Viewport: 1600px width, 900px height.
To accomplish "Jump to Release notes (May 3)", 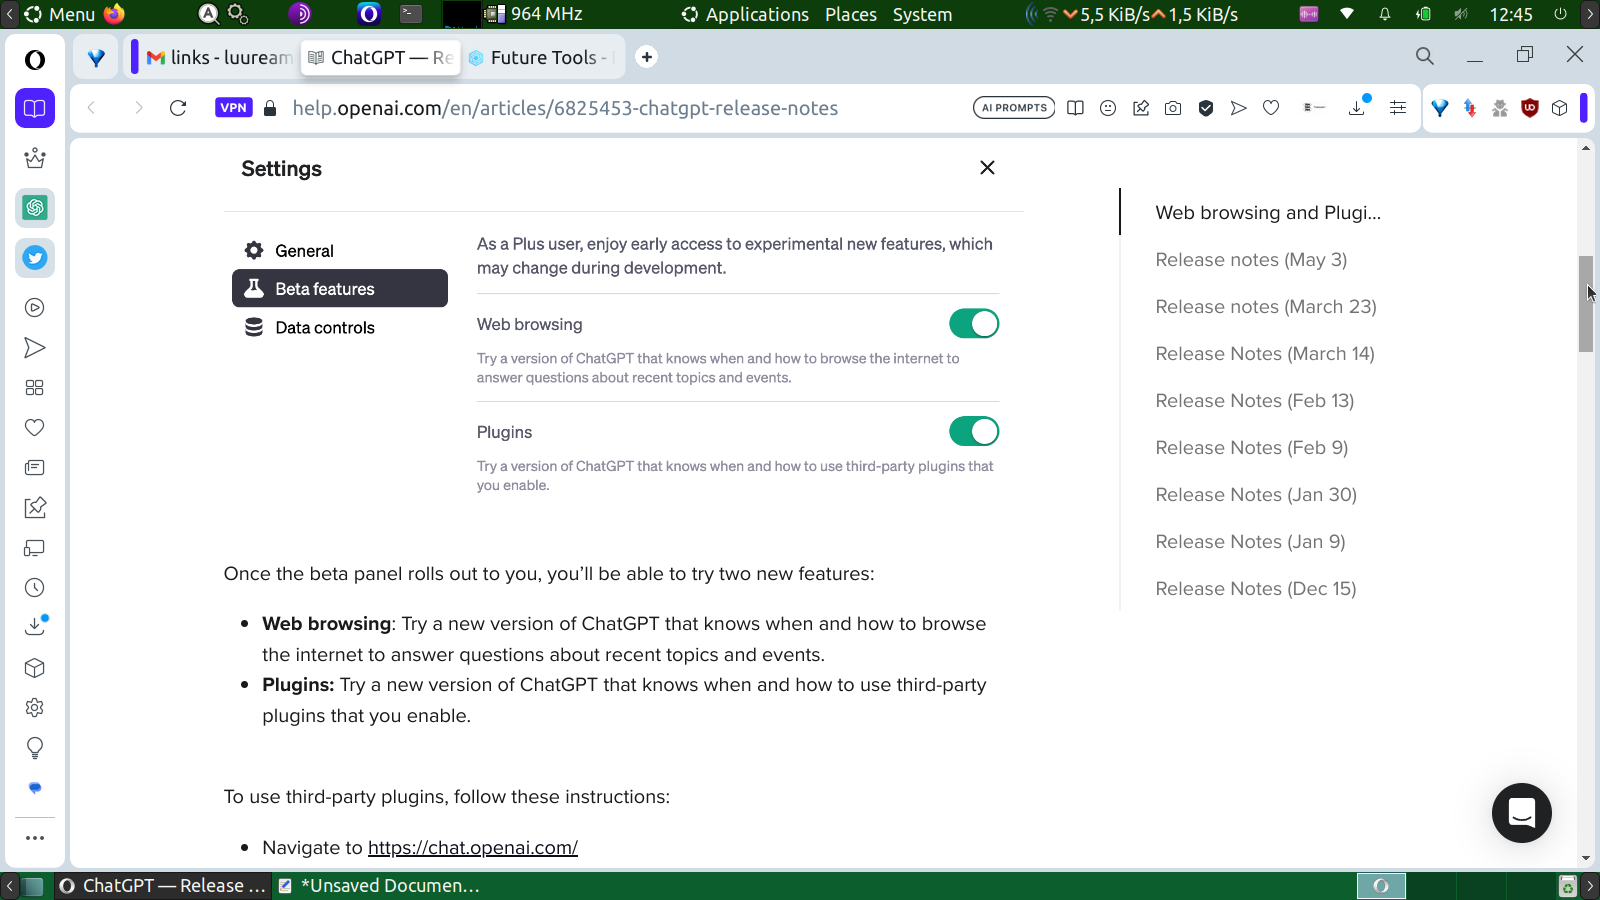I will [x=1251, y=260].
